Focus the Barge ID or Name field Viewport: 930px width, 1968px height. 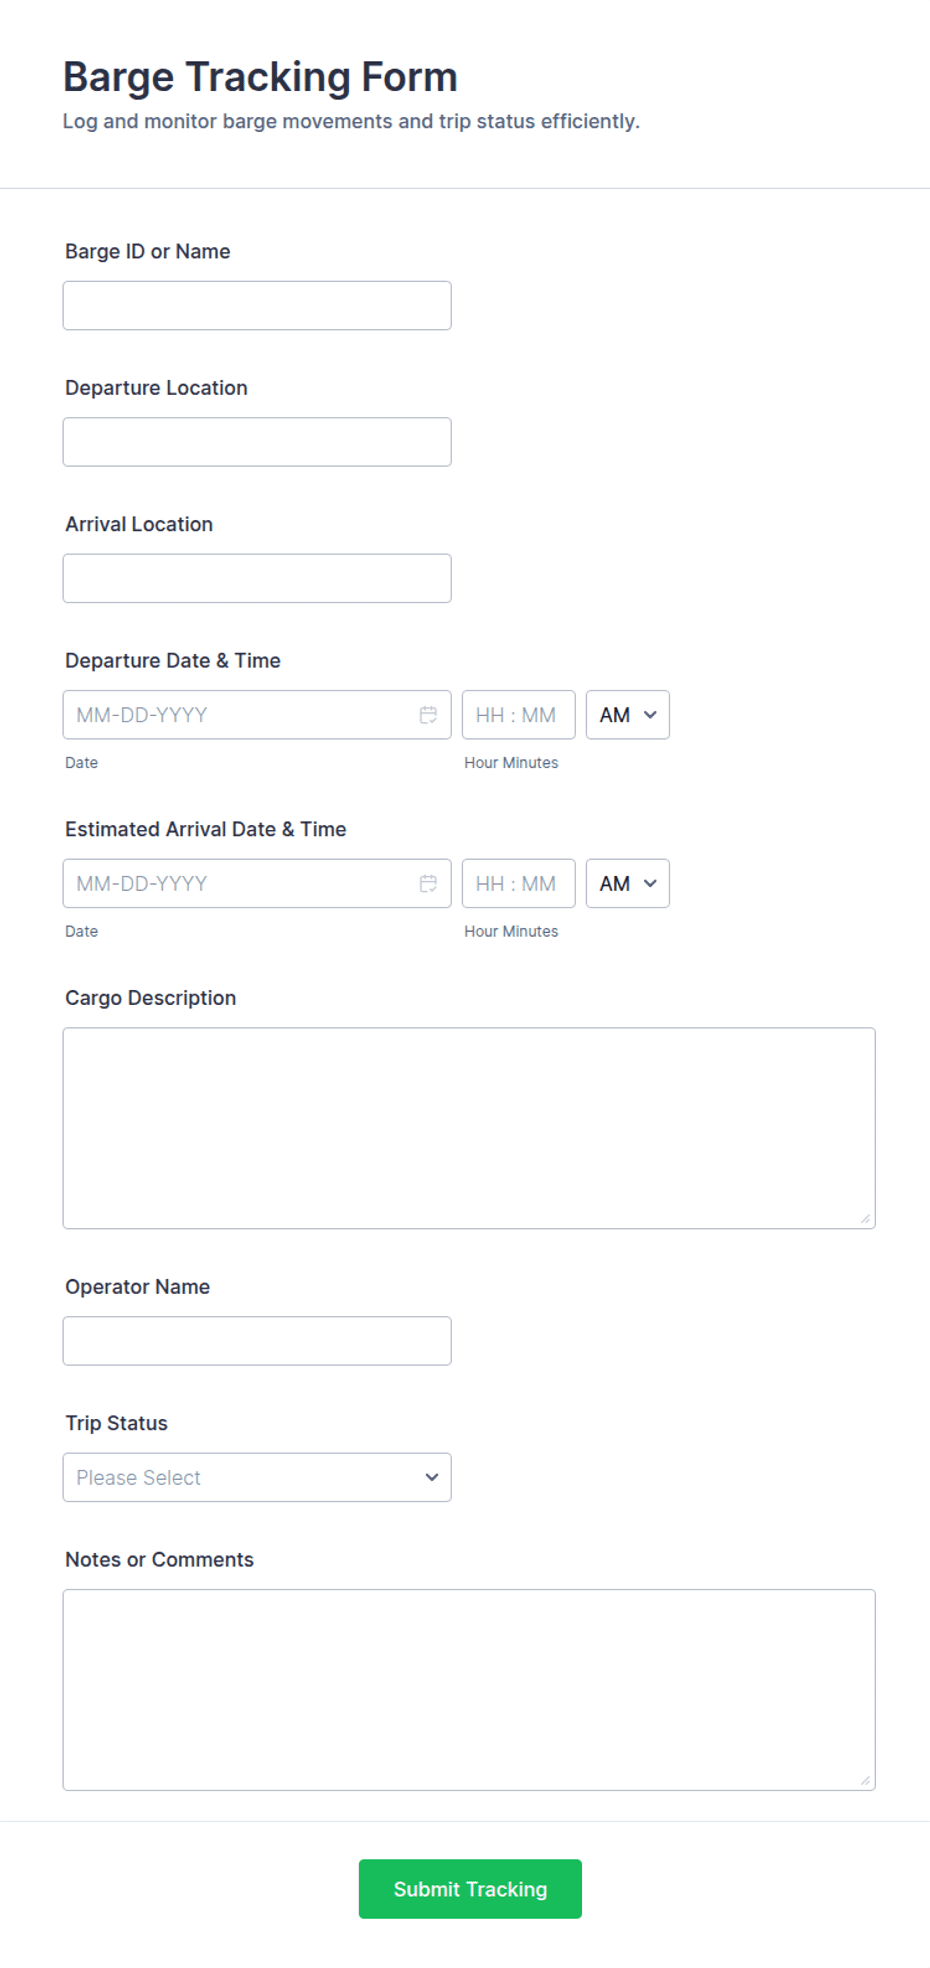pos(257,306)
